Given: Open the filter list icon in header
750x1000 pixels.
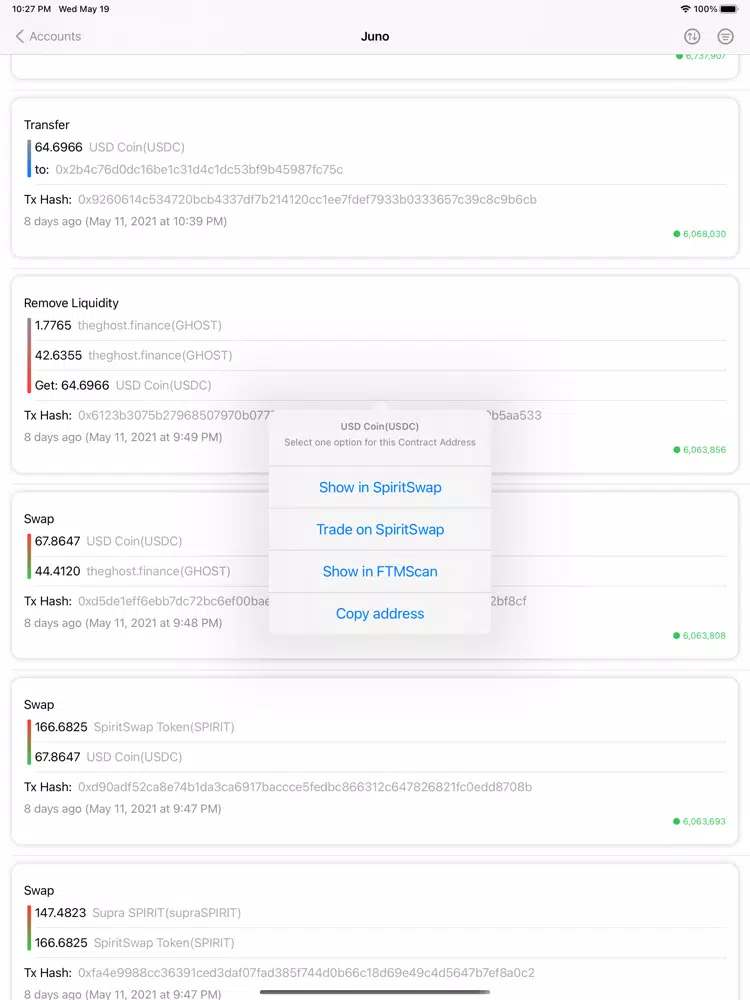Looking at the screenshot, I should coord(725,36).
